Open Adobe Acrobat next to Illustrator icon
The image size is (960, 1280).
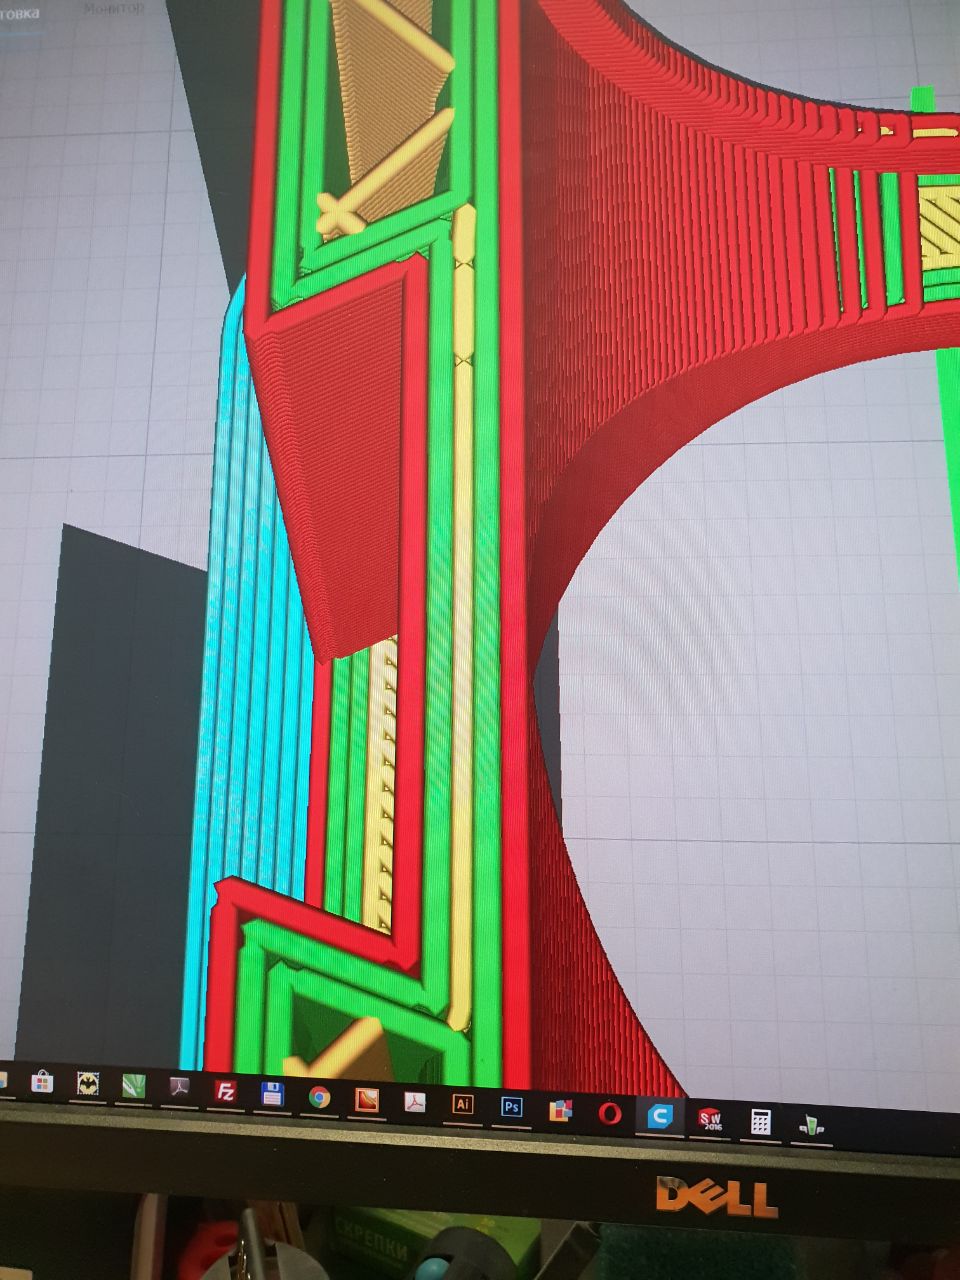[415, 1102]
